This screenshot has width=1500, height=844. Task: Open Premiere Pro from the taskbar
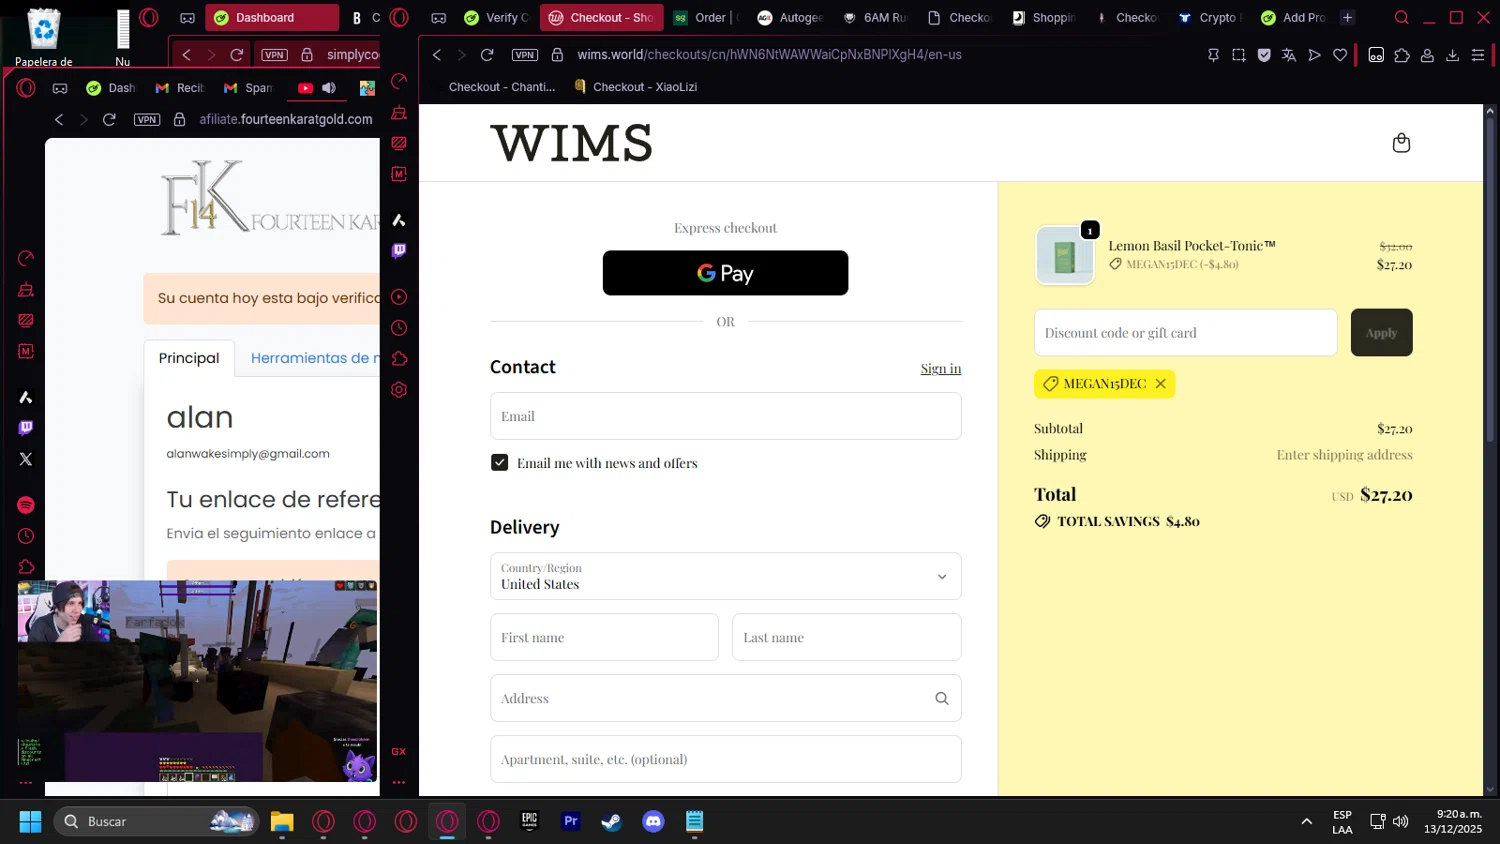pyautogui.click(x=571, y=822)
